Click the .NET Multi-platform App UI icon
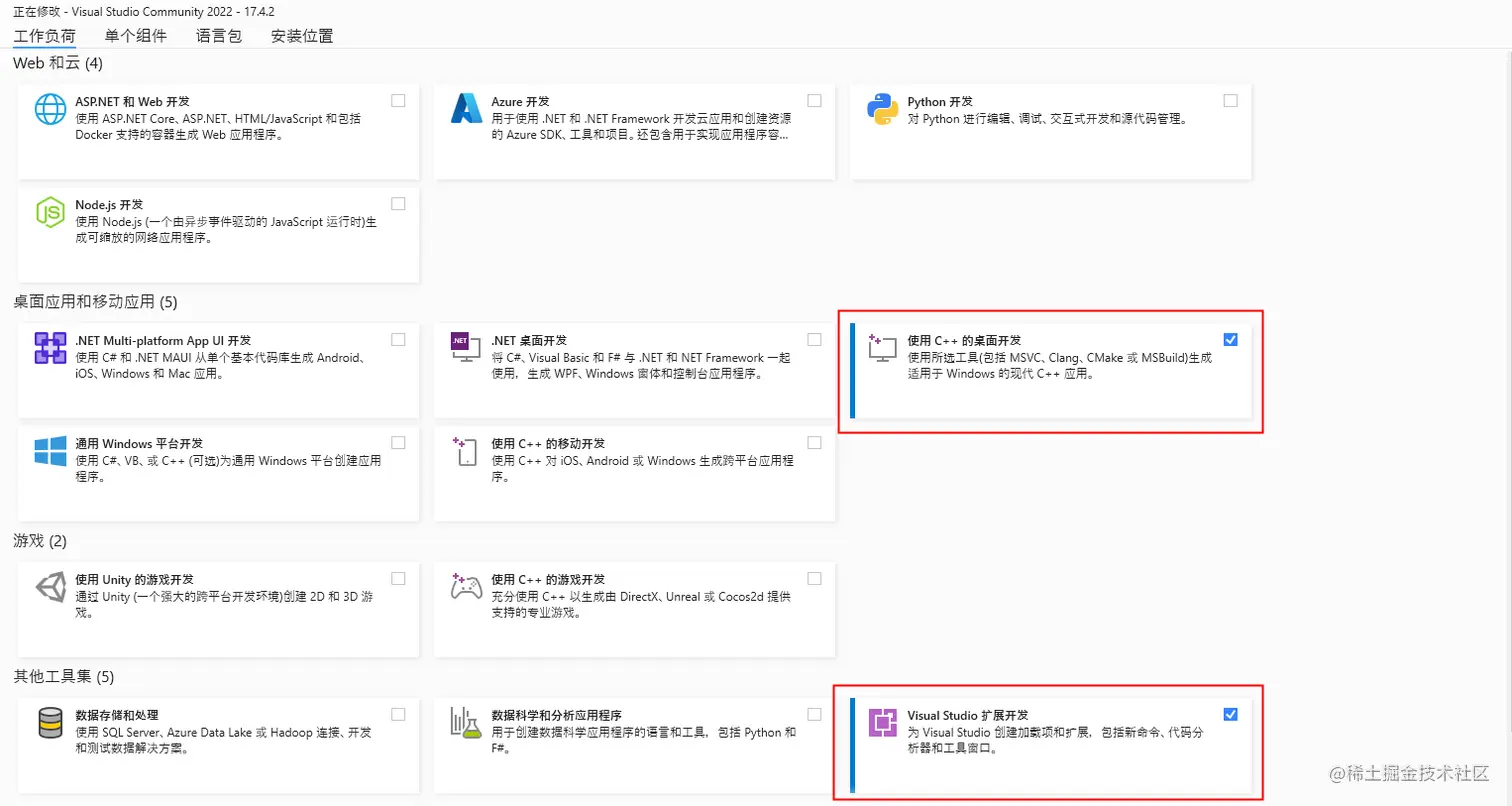 click(50, 348)
